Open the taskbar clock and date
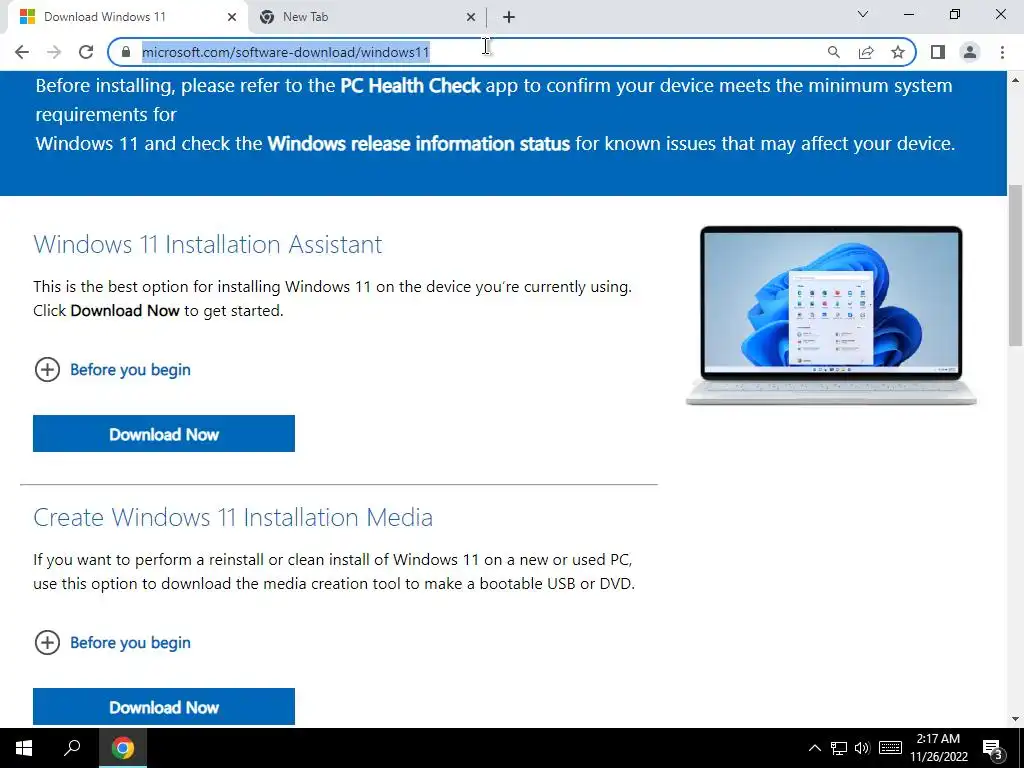This screenshot has width=1024, height=768. 938,748
